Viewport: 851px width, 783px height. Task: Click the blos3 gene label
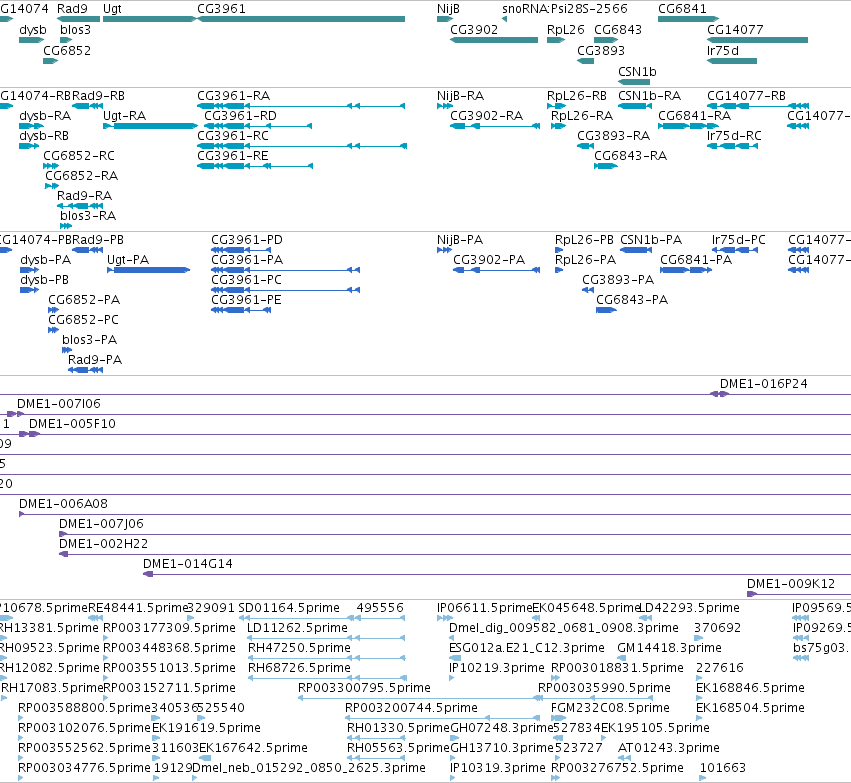point(75,30)
